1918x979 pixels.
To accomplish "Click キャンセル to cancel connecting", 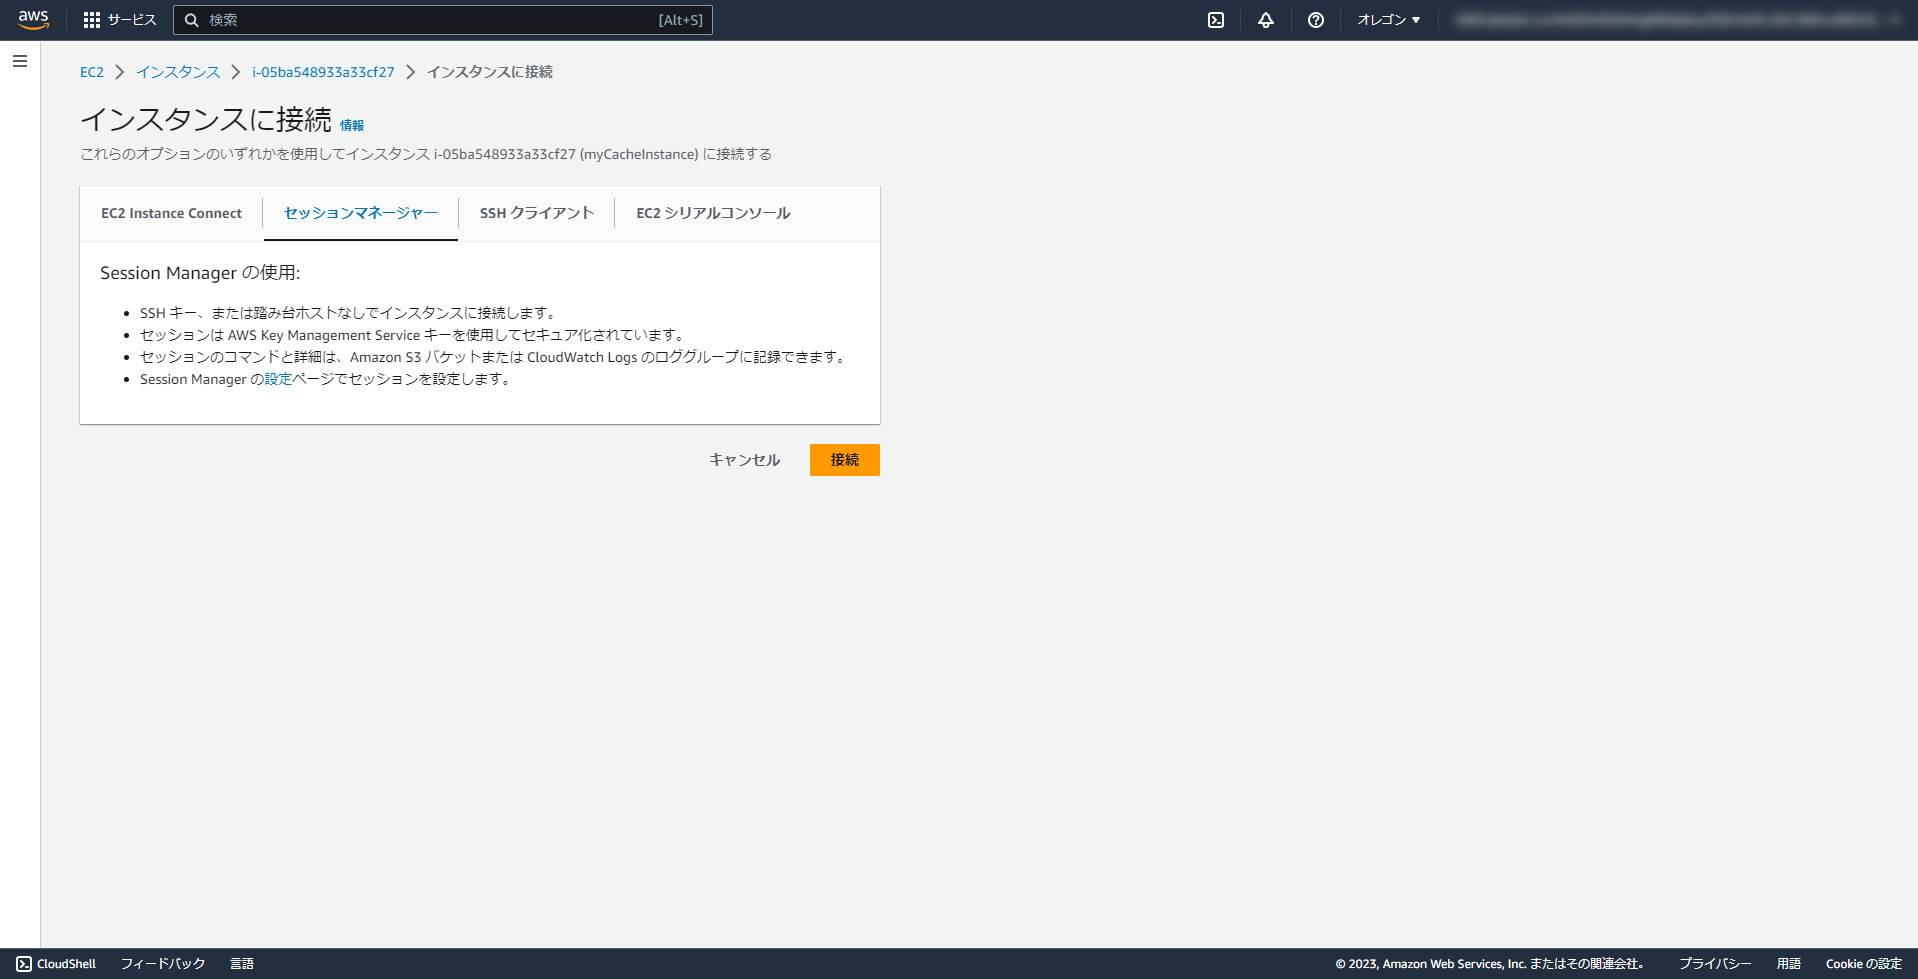I will click(x=743, y=459).
